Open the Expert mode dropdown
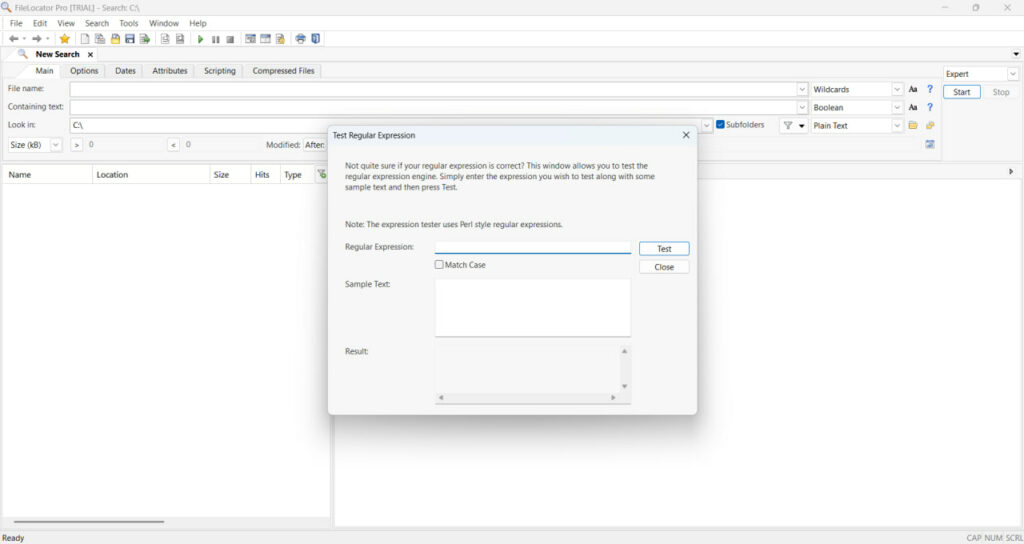Screen dimensions: 1024x544 pyautogui.click(x=1012, y=74)
